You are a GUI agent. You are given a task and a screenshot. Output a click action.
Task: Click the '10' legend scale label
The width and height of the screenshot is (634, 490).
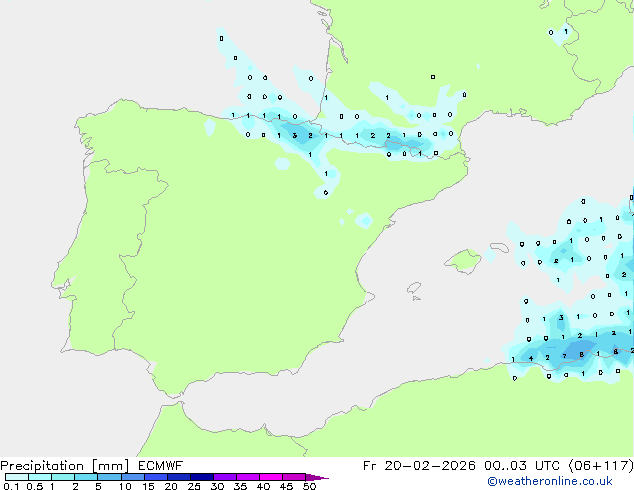(x=125, y=486)
